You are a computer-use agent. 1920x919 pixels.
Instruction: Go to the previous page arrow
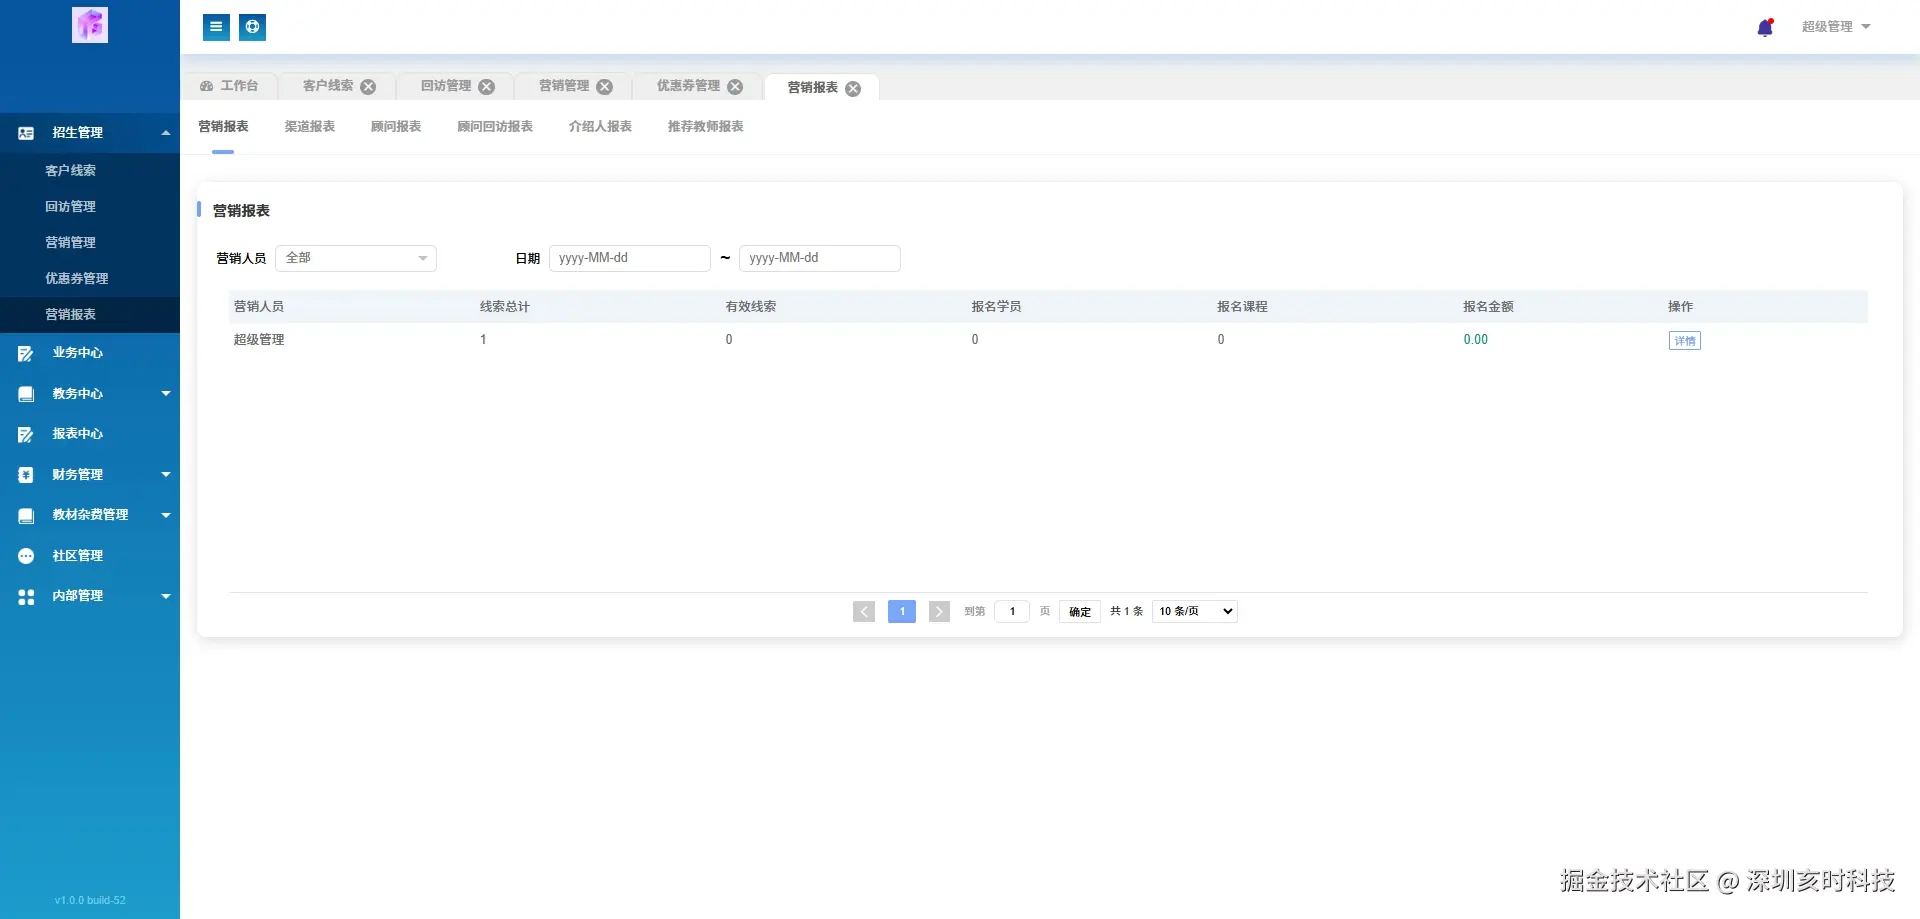pos(864,611)
